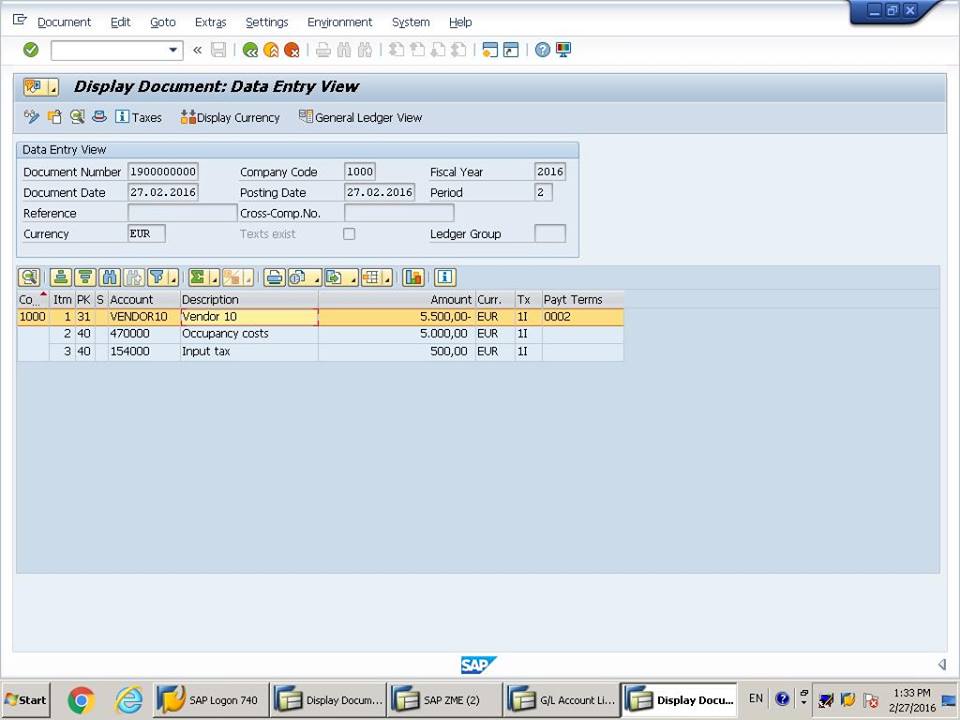Open the System menu
960x720 pixels.
pos(411,22)
